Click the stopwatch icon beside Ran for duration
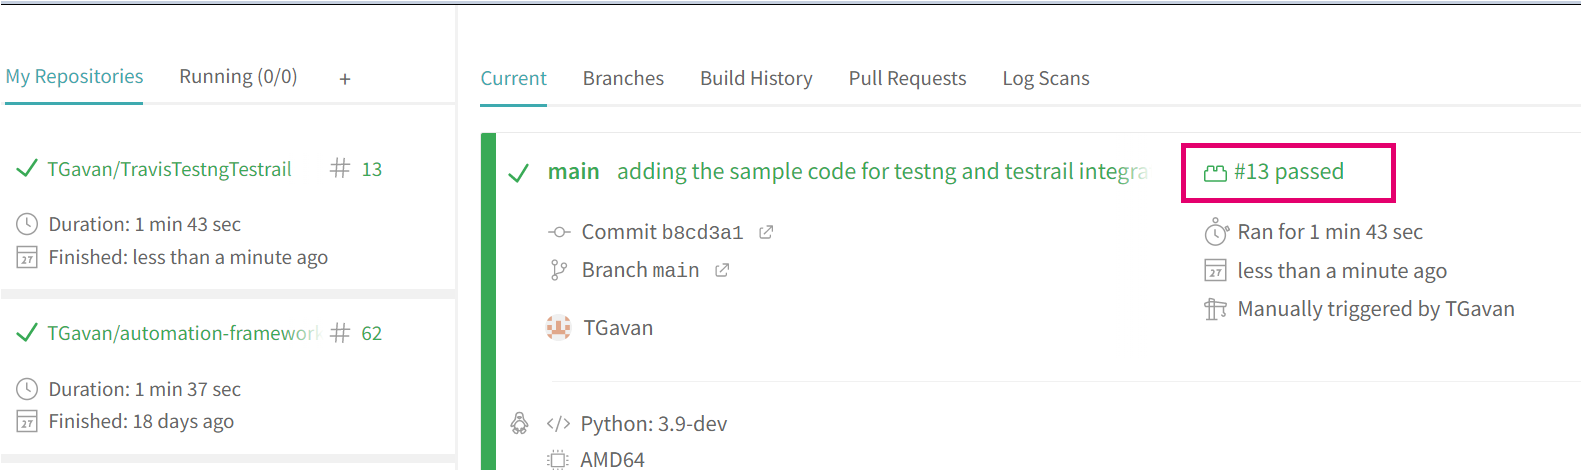 1216,232
